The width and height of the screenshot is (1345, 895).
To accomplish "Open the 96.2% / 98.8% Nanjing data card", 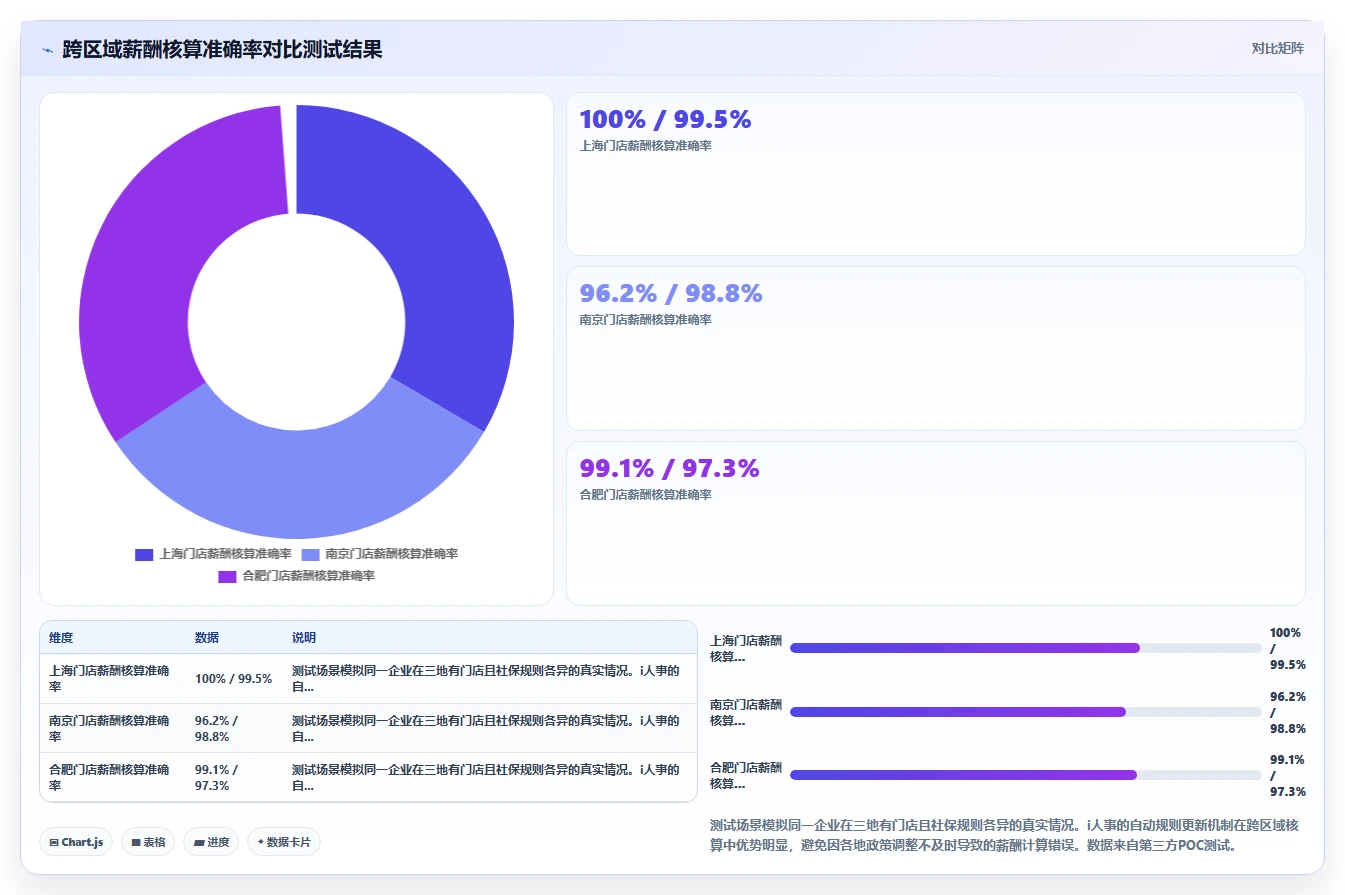I will click(936, 348).
